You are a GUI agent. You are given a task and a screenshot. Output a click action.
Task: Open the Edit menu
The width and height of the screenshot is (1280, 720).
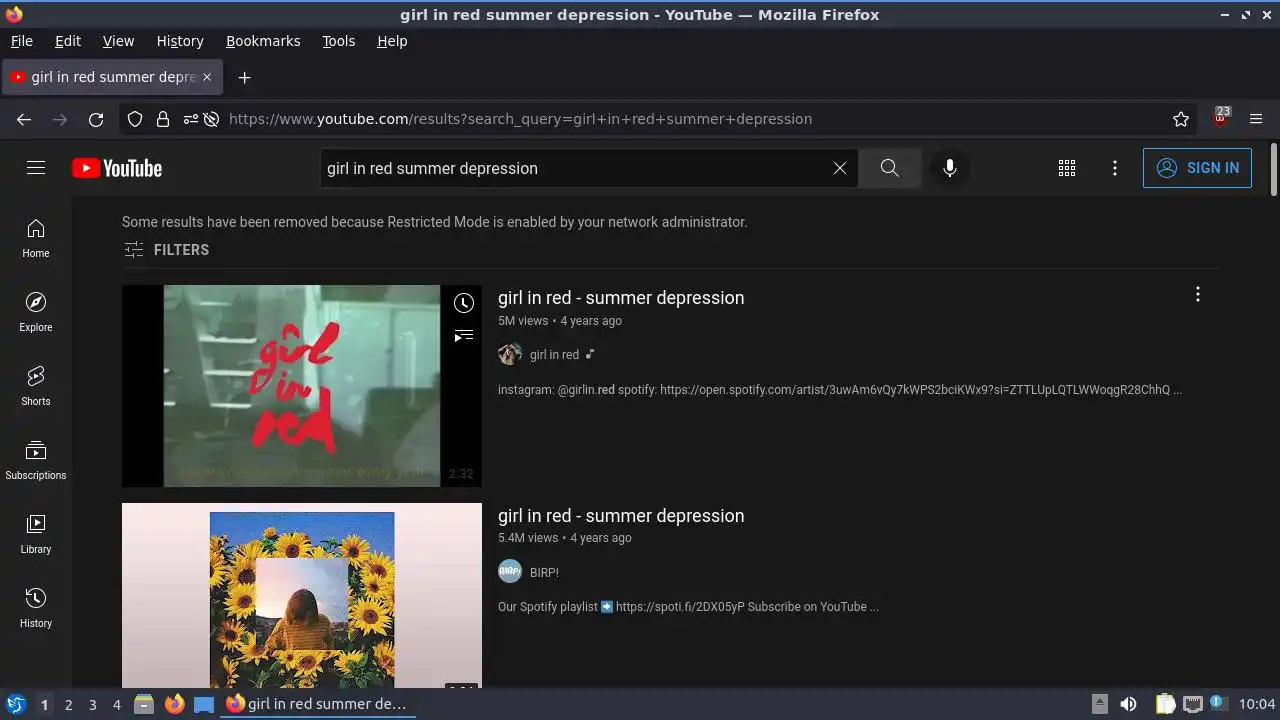click(68, 41)
